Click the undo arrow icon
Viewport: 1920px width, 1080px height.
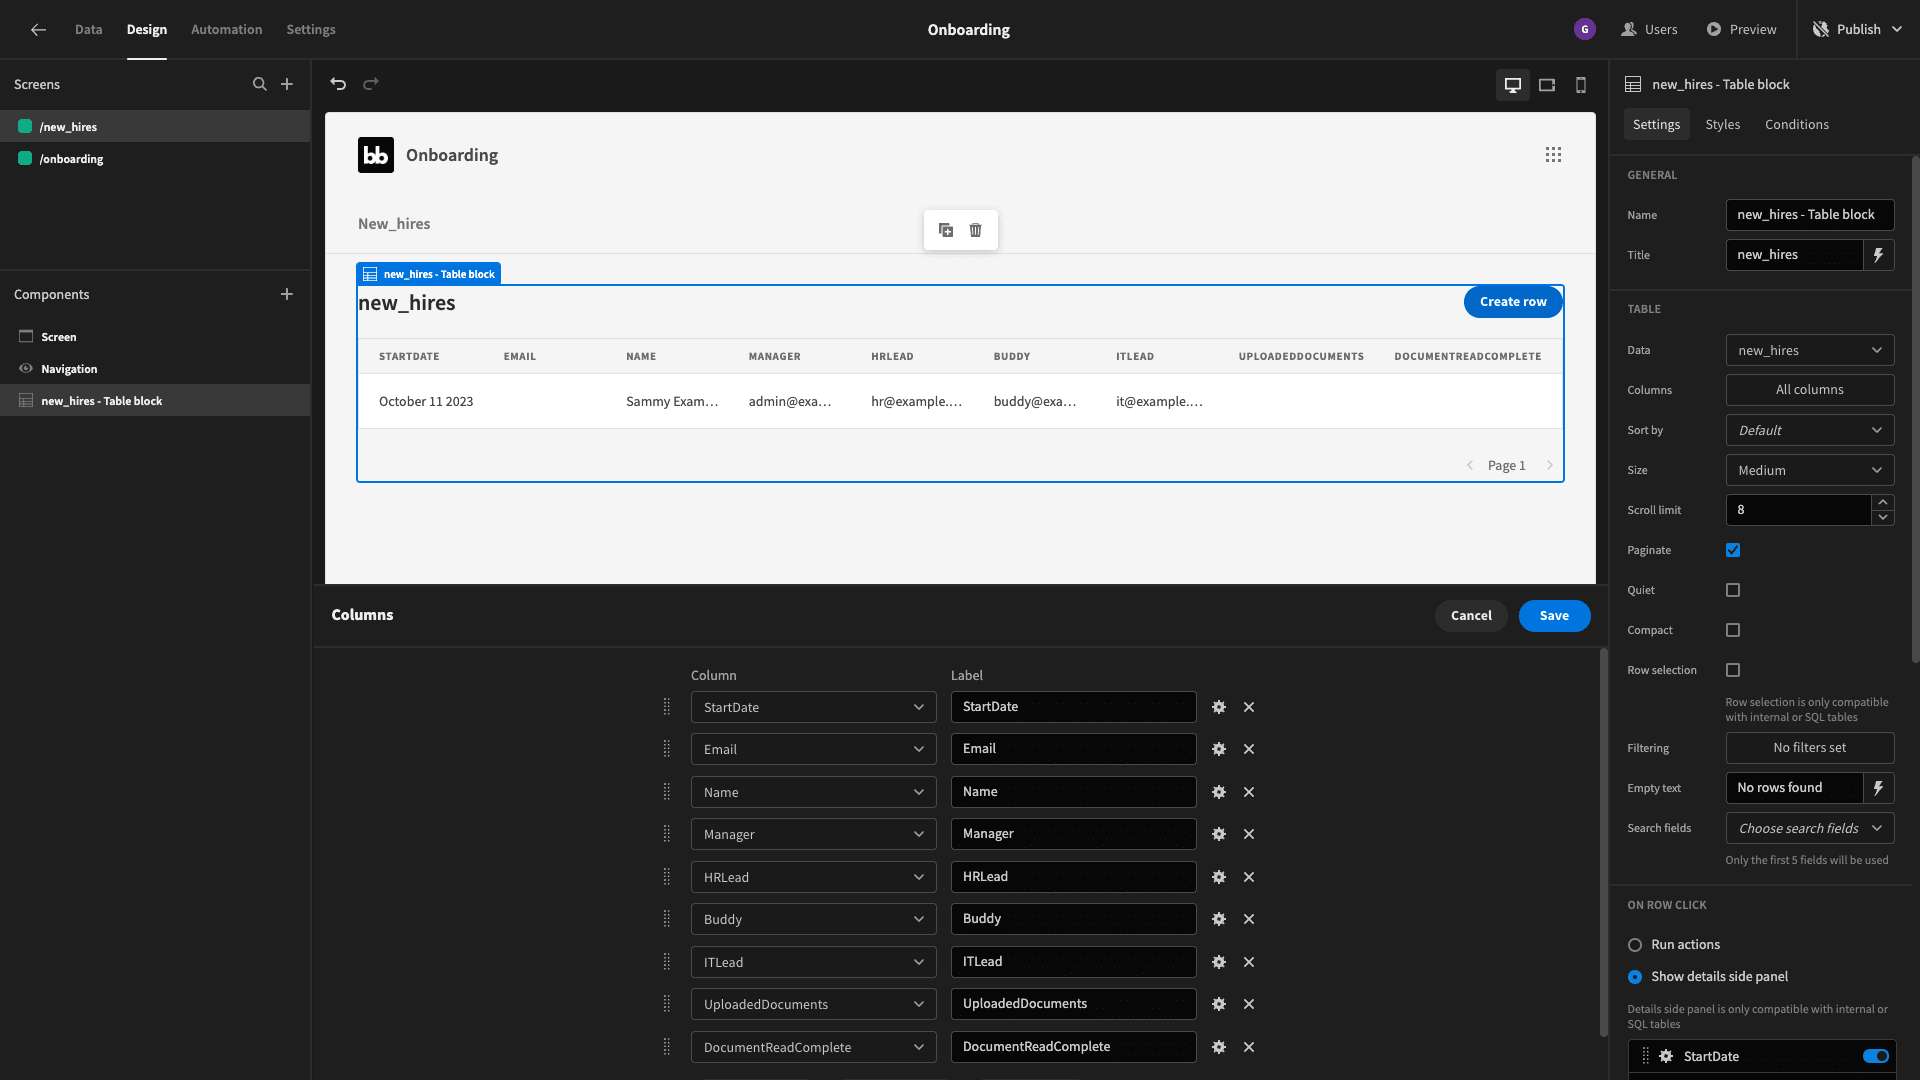point(338,84)
